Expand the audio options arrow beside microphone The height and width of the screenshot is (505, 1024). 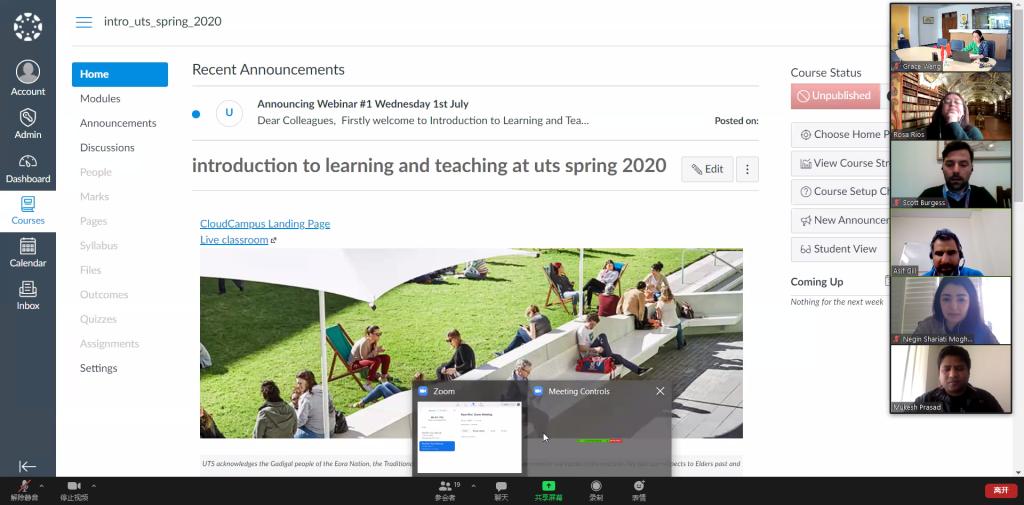(x=42, y=486)
